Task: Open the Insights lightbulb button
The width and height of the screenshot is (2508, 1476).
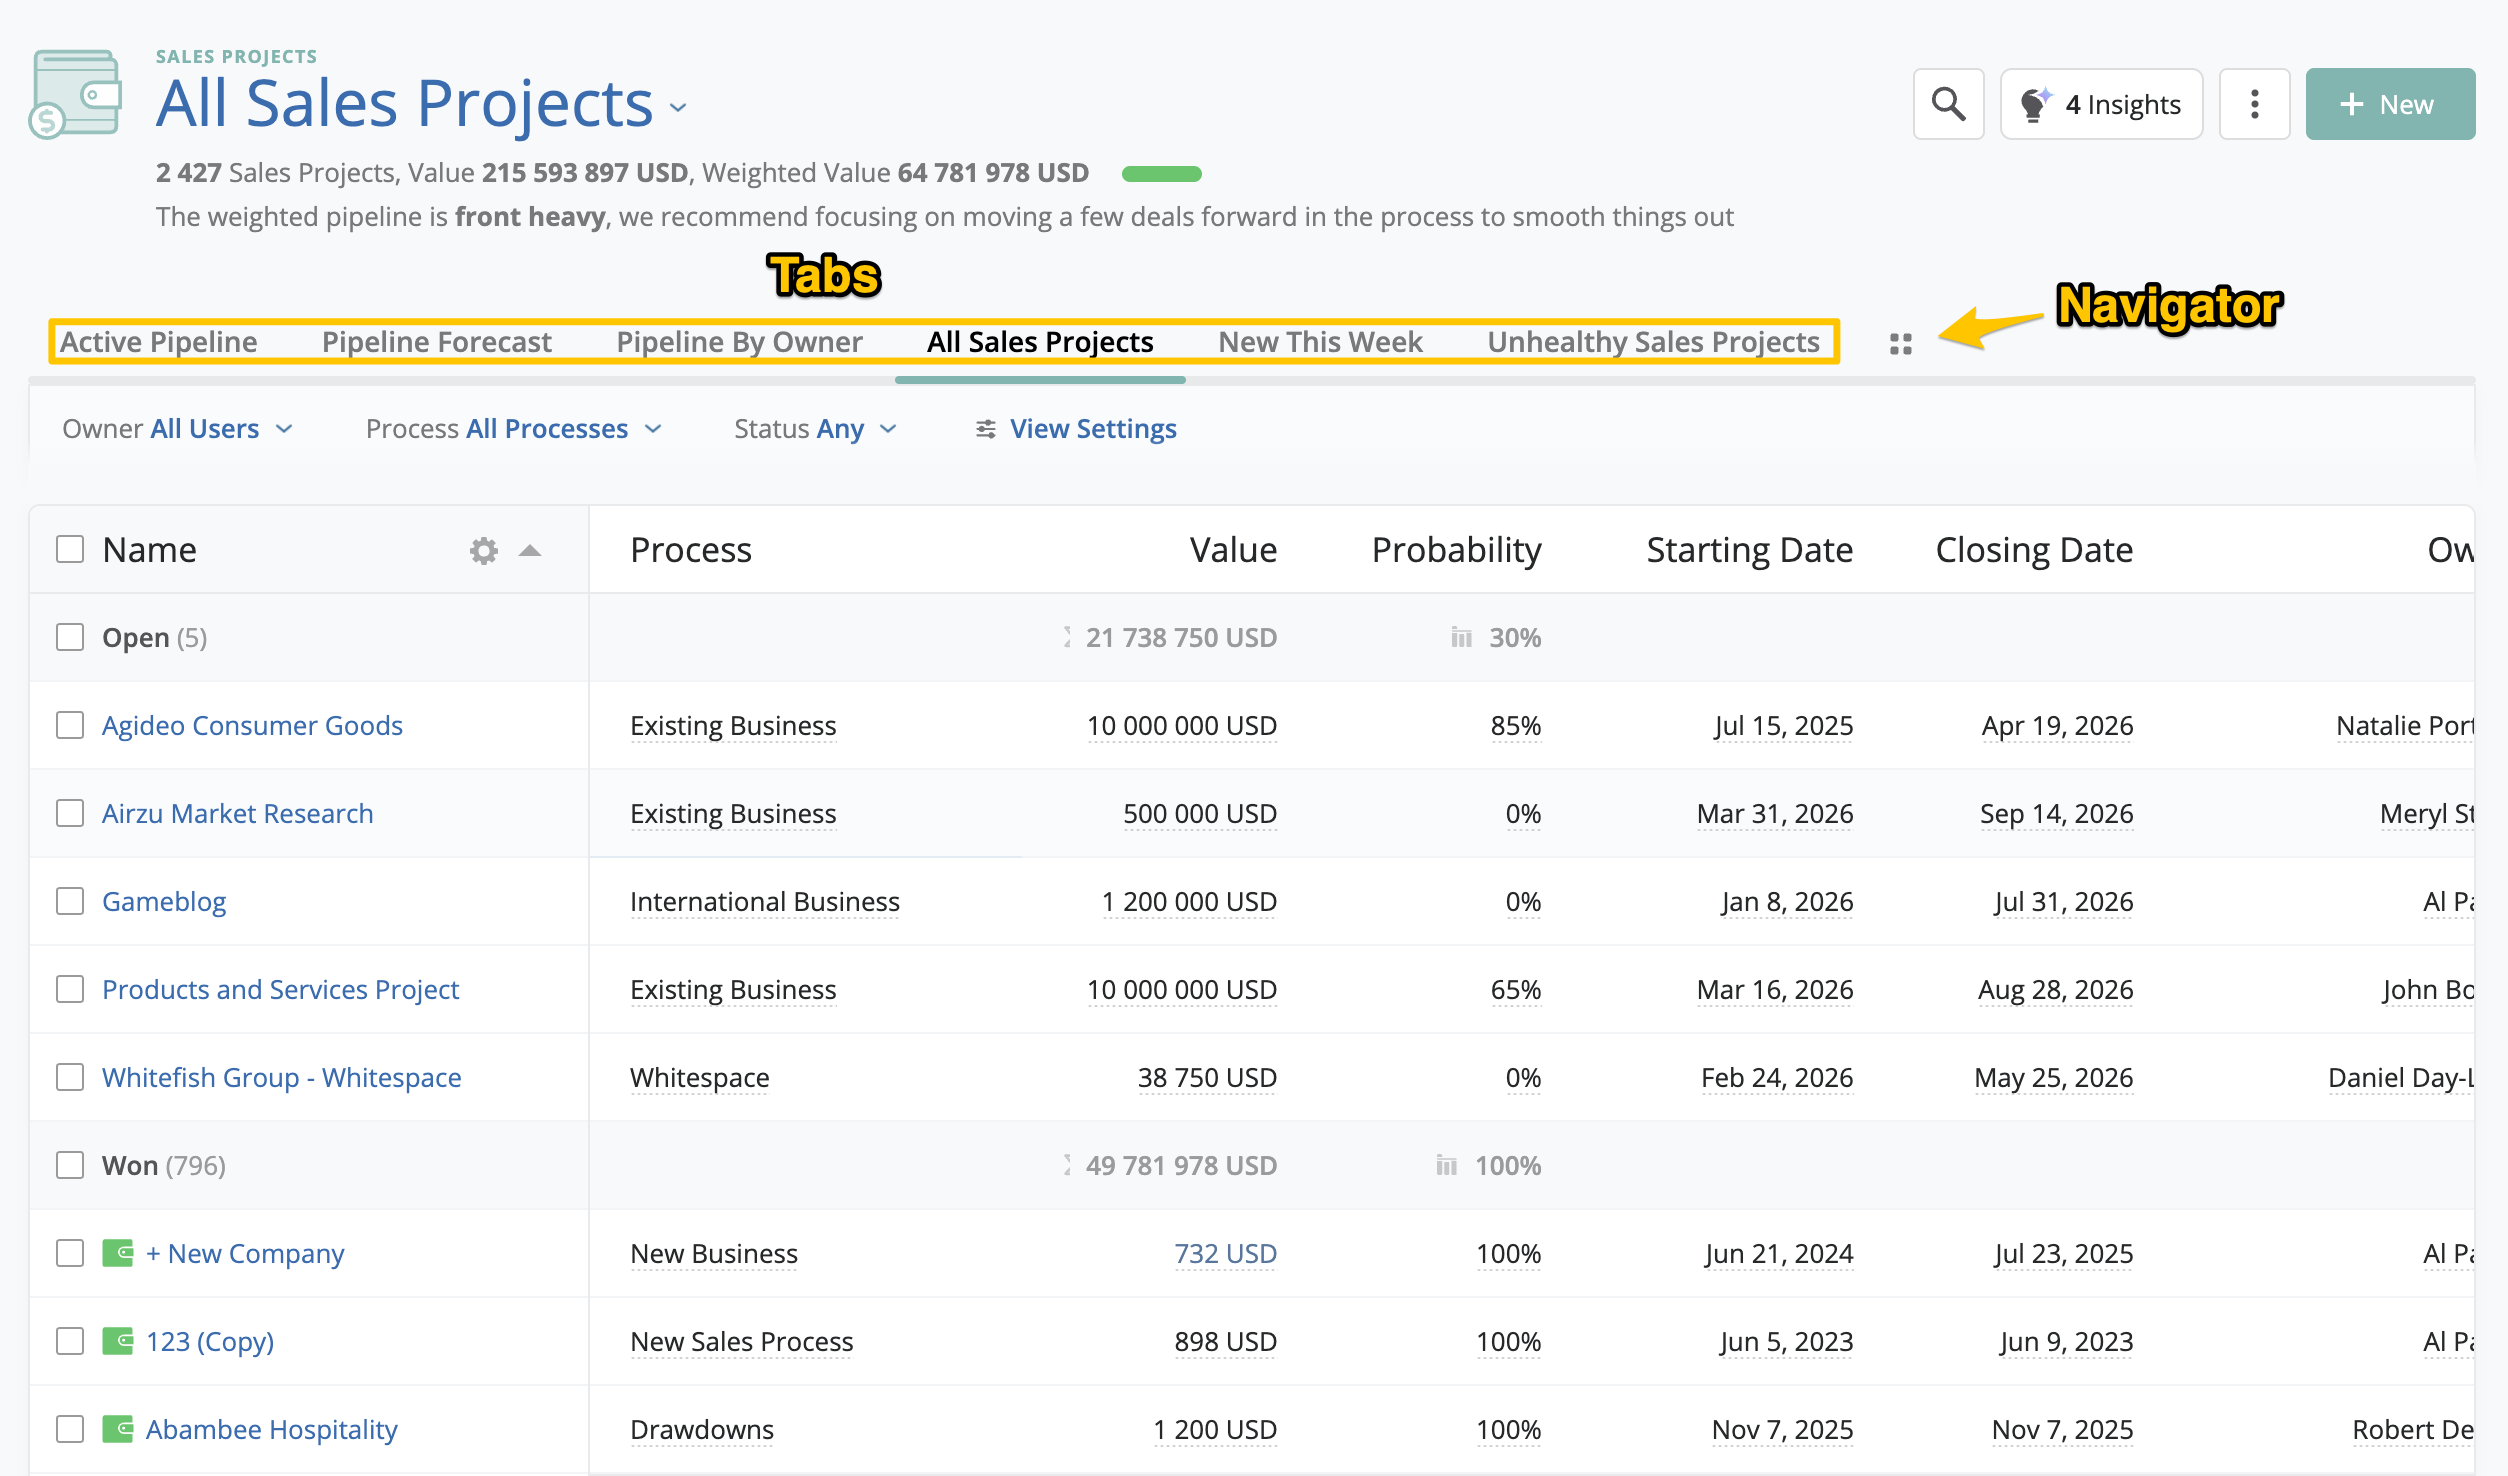Action: click(2101, 104)
